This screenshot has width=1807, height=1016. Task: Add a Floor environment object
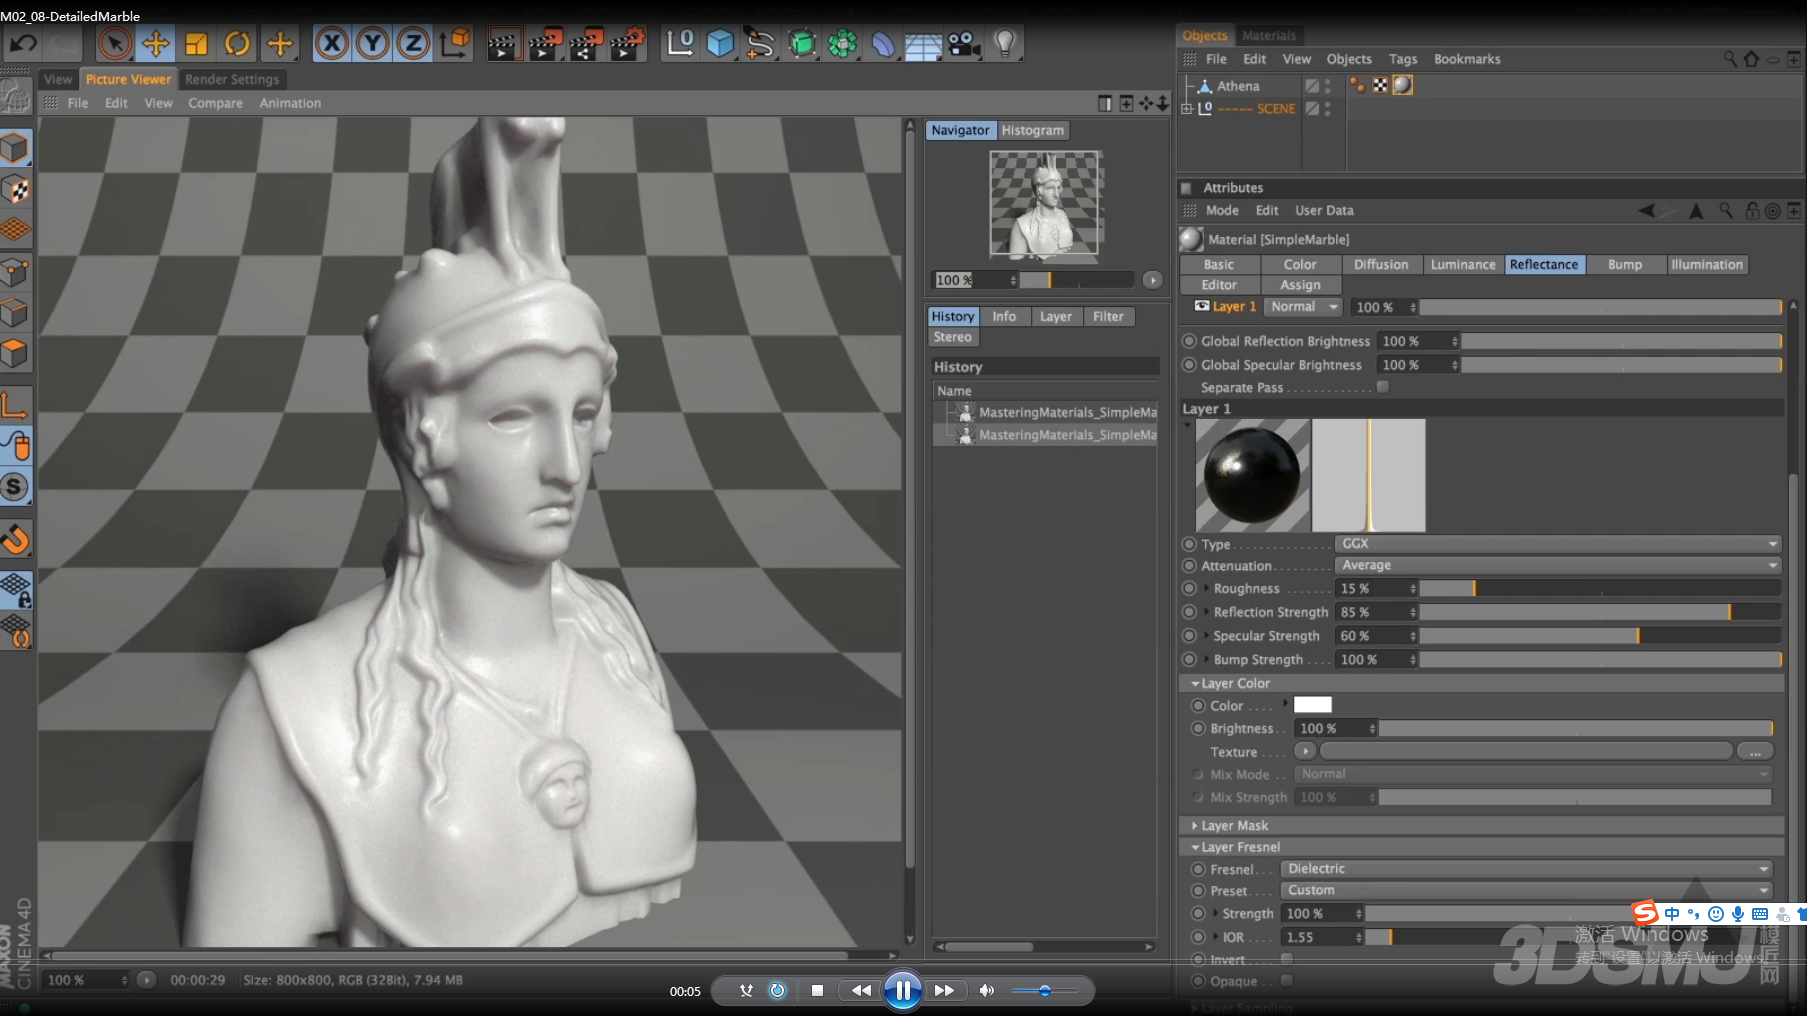click(x=923, y=44)
